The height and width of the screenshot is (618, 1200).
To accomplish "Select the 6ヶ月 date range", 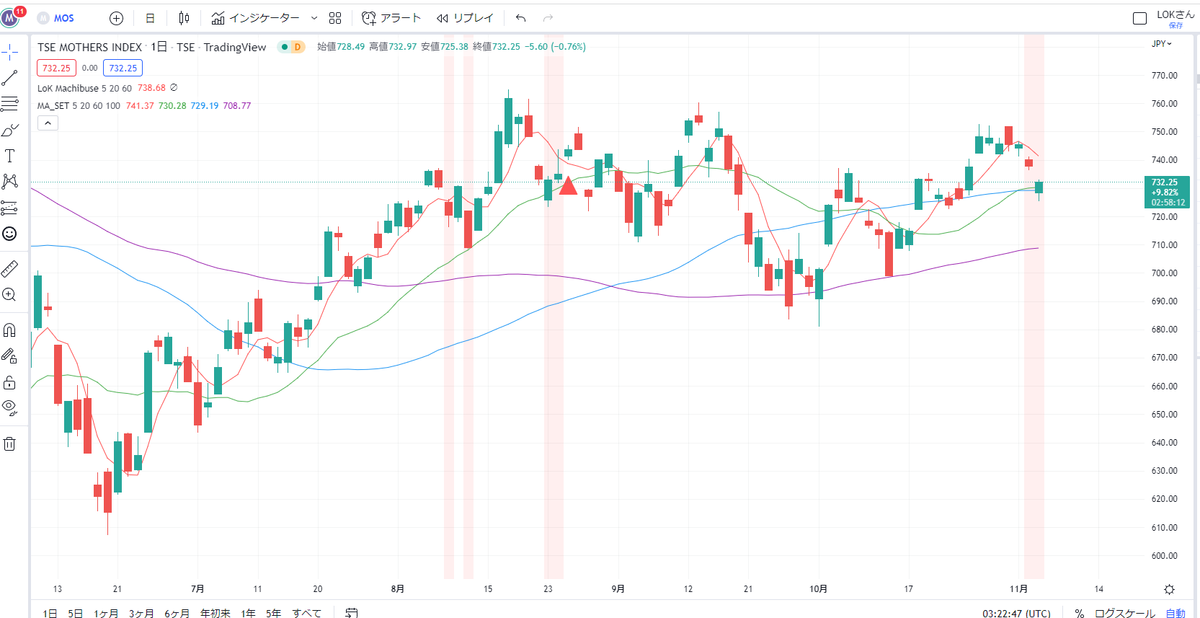I will coord(177,613).
